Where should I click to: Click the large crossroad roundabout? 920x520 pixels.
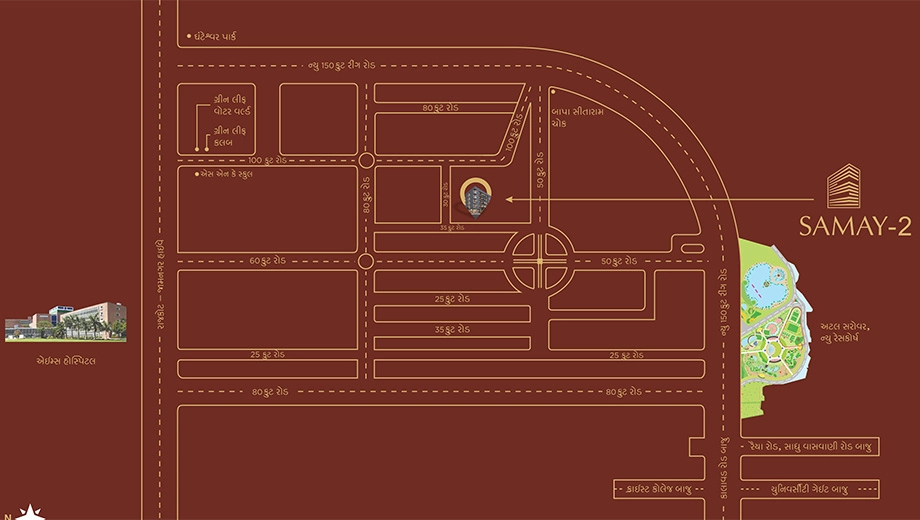pos(540,261)
